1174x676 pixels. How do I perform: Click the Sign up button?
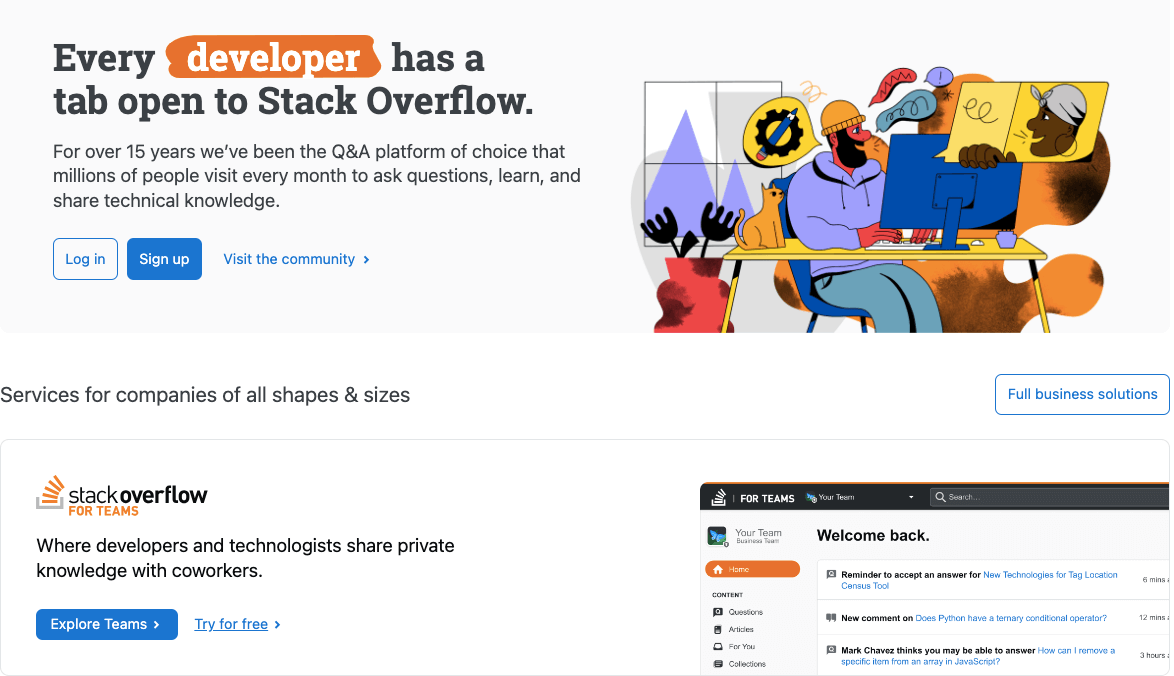point(164,259)
